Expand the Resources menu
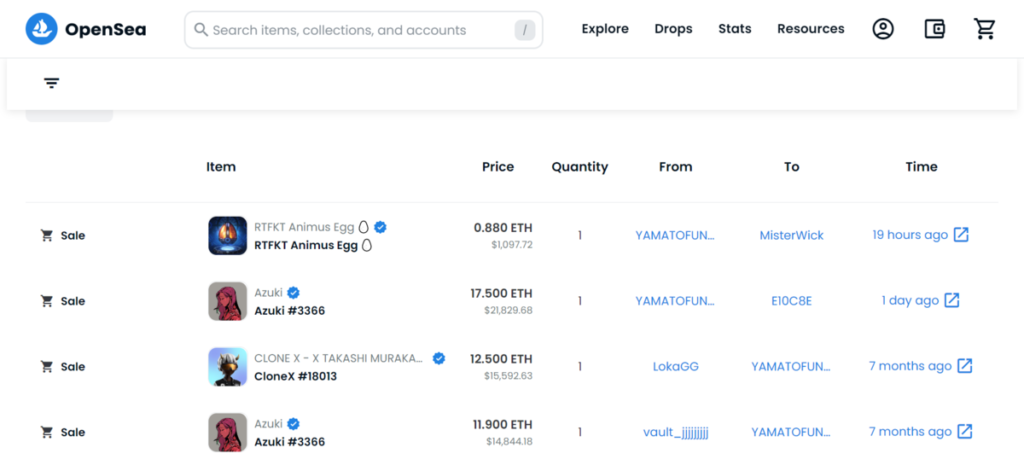Screen dimensions: 1024x465 (810, 29)
